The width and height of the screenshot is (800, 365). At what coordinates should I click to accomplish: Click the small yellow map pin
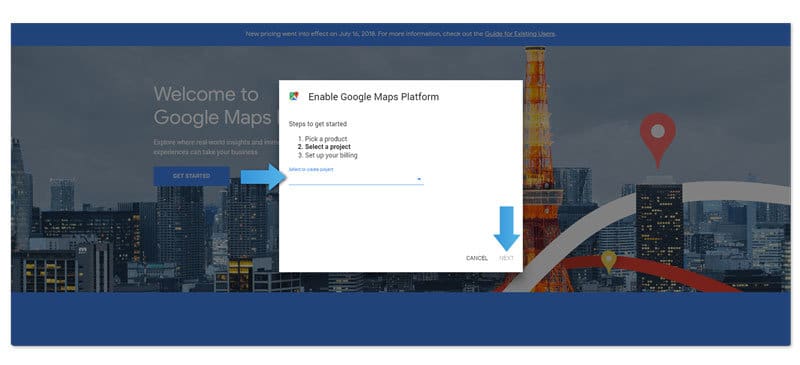[608, 261]
